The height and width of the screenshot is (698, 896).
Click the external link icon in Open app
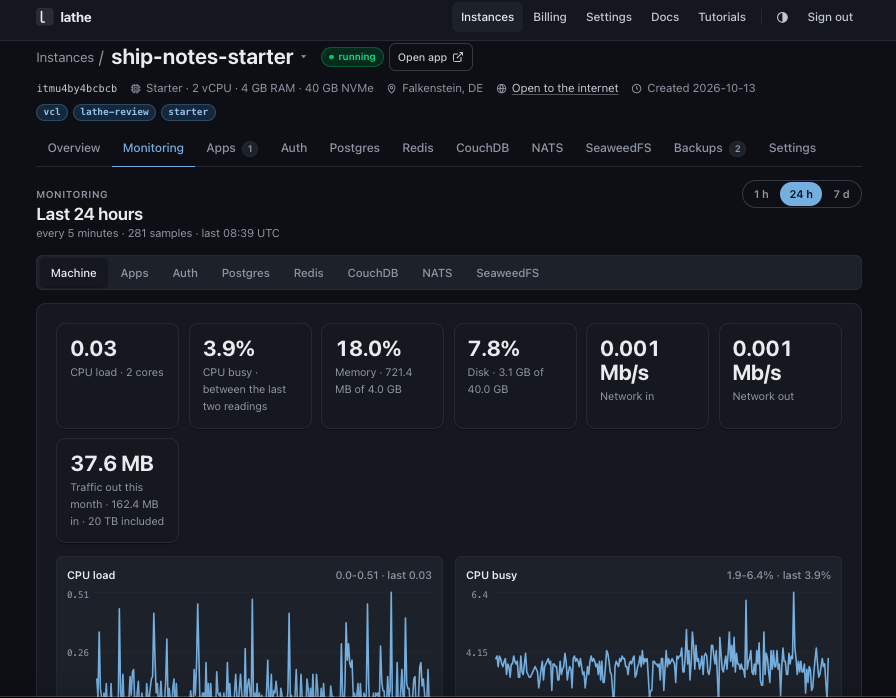[458, 57]
